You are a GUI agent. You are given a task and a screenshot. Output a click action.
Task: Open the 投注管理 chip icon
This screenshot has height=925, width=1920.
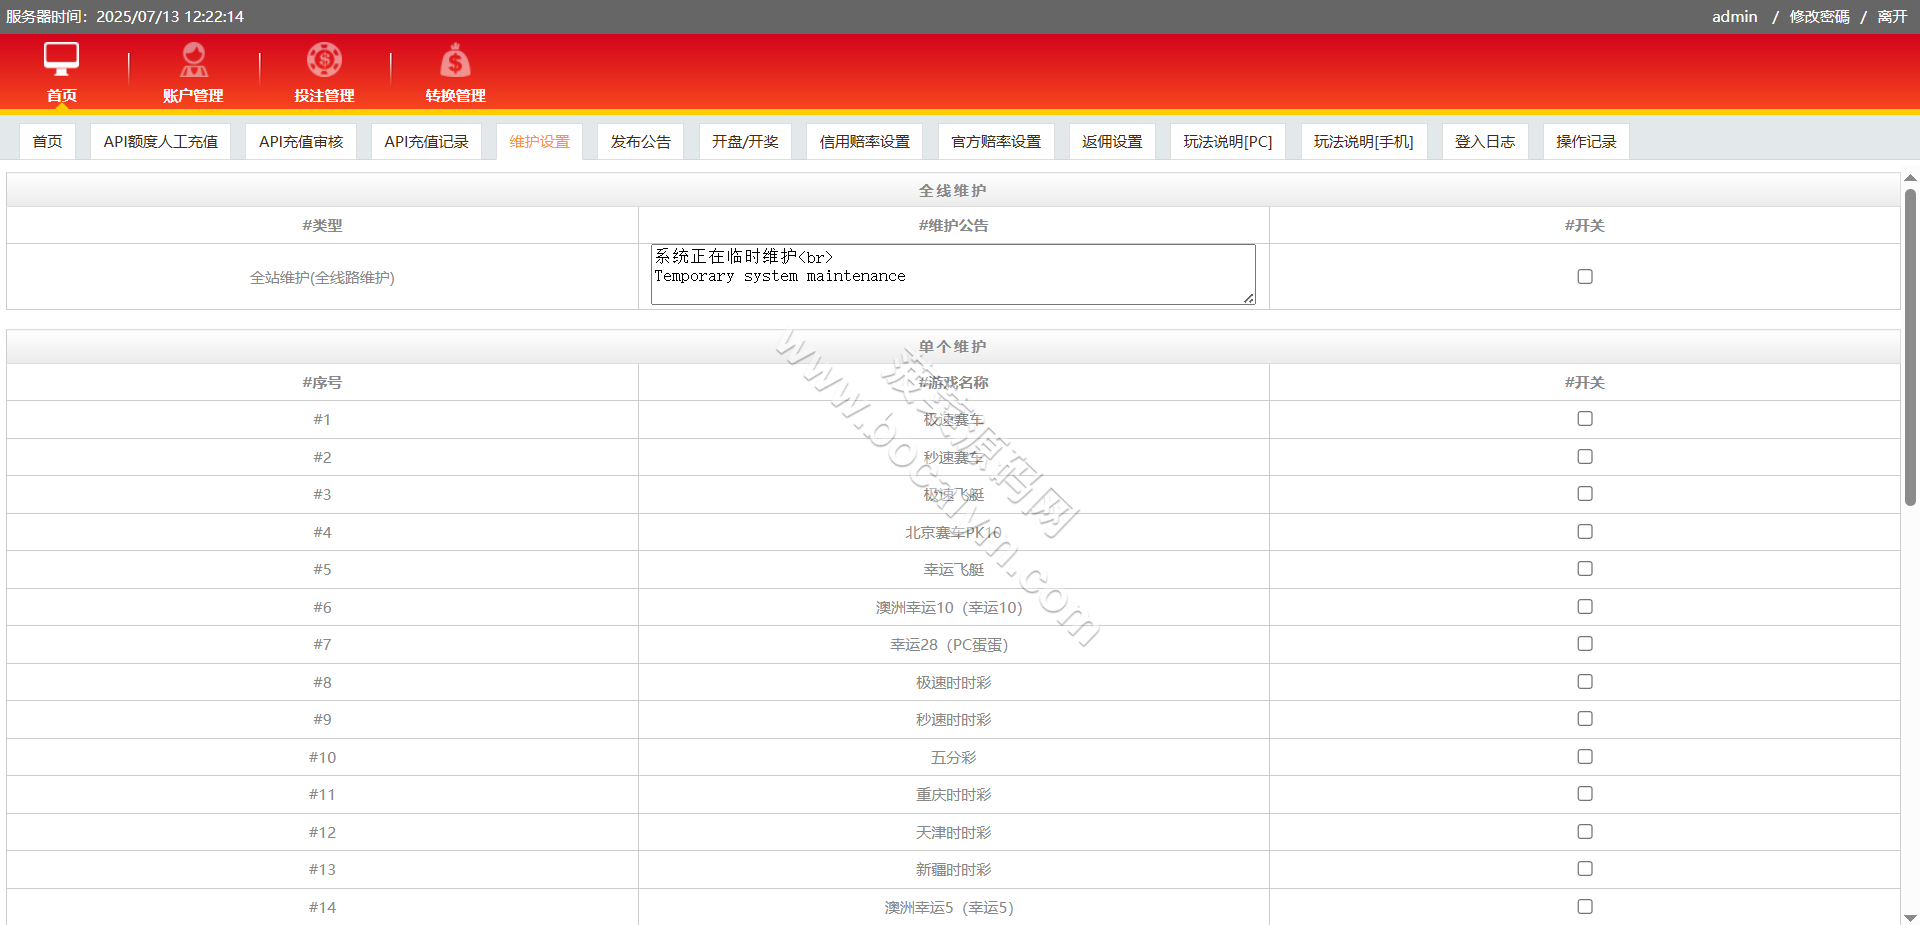tap(324, 60)
